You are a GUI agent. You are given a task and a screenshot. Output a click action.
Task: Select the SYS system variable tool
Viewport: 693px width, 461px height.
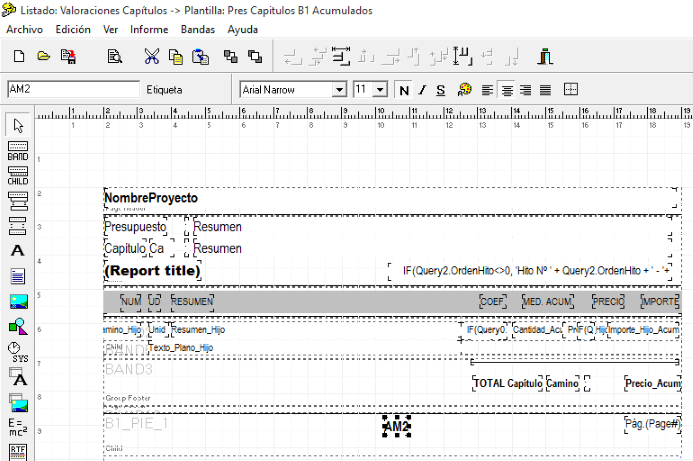pyautogui.click(x=18, y=351)
